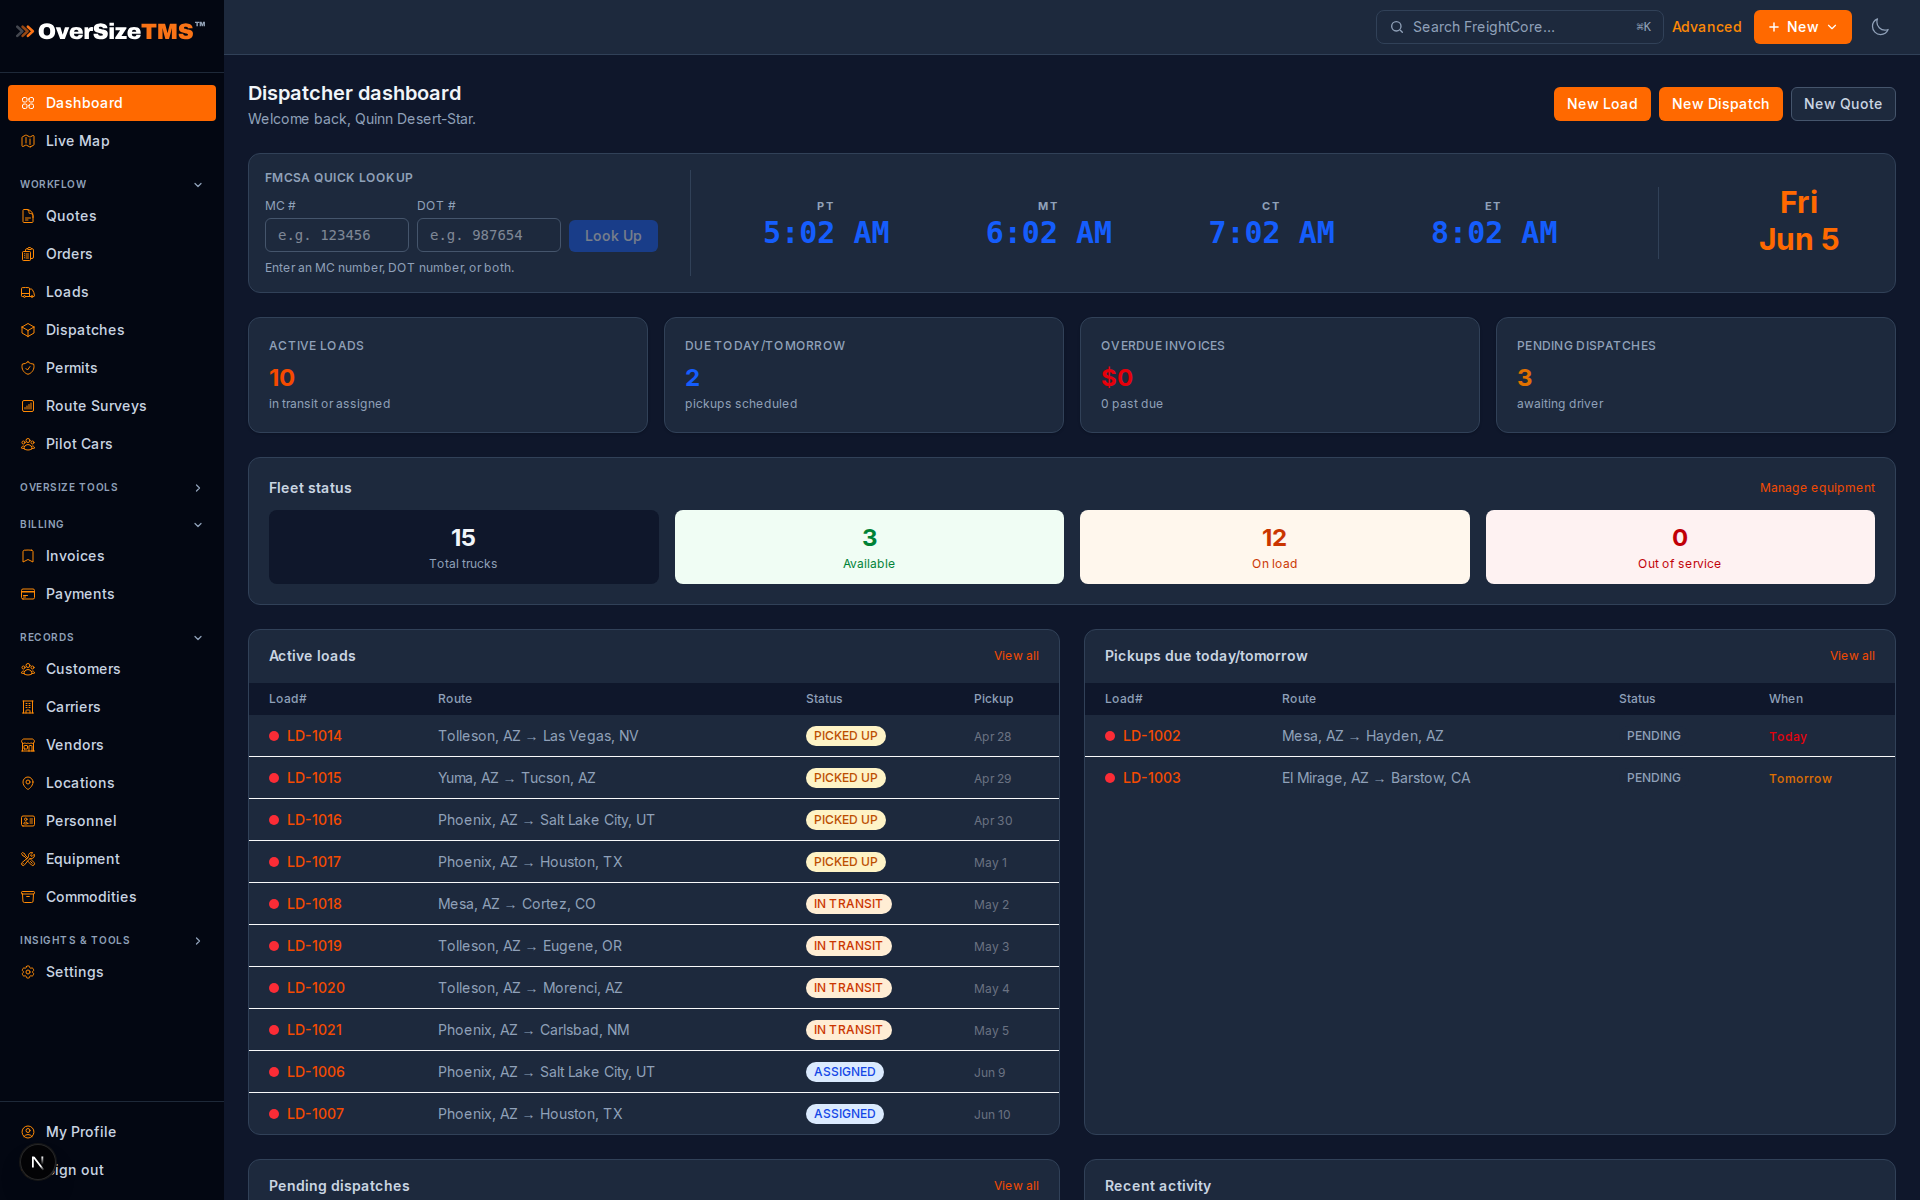This screenshot has width=1920, height=1200.
Task: Click the Permits shield icon
Action: click(x=28, y=368)
